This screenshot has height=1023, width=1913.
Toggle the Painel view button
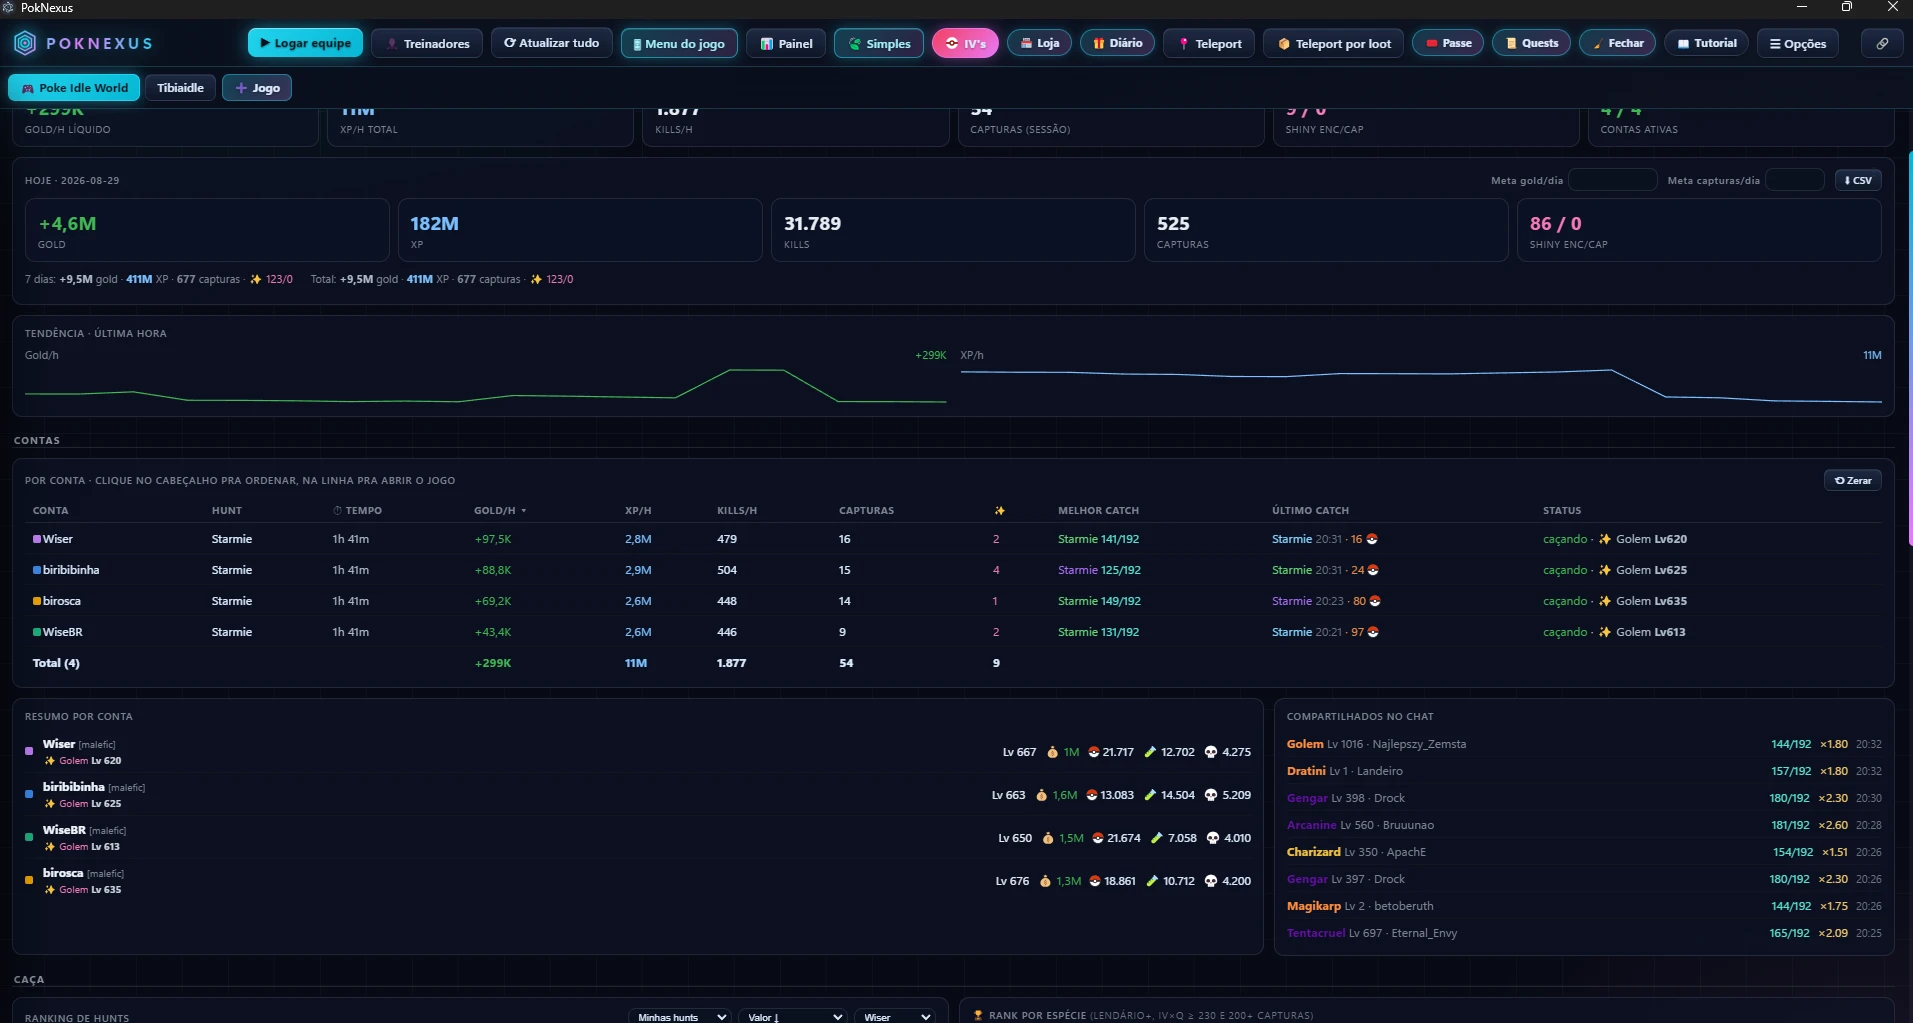tap(786, 43)
